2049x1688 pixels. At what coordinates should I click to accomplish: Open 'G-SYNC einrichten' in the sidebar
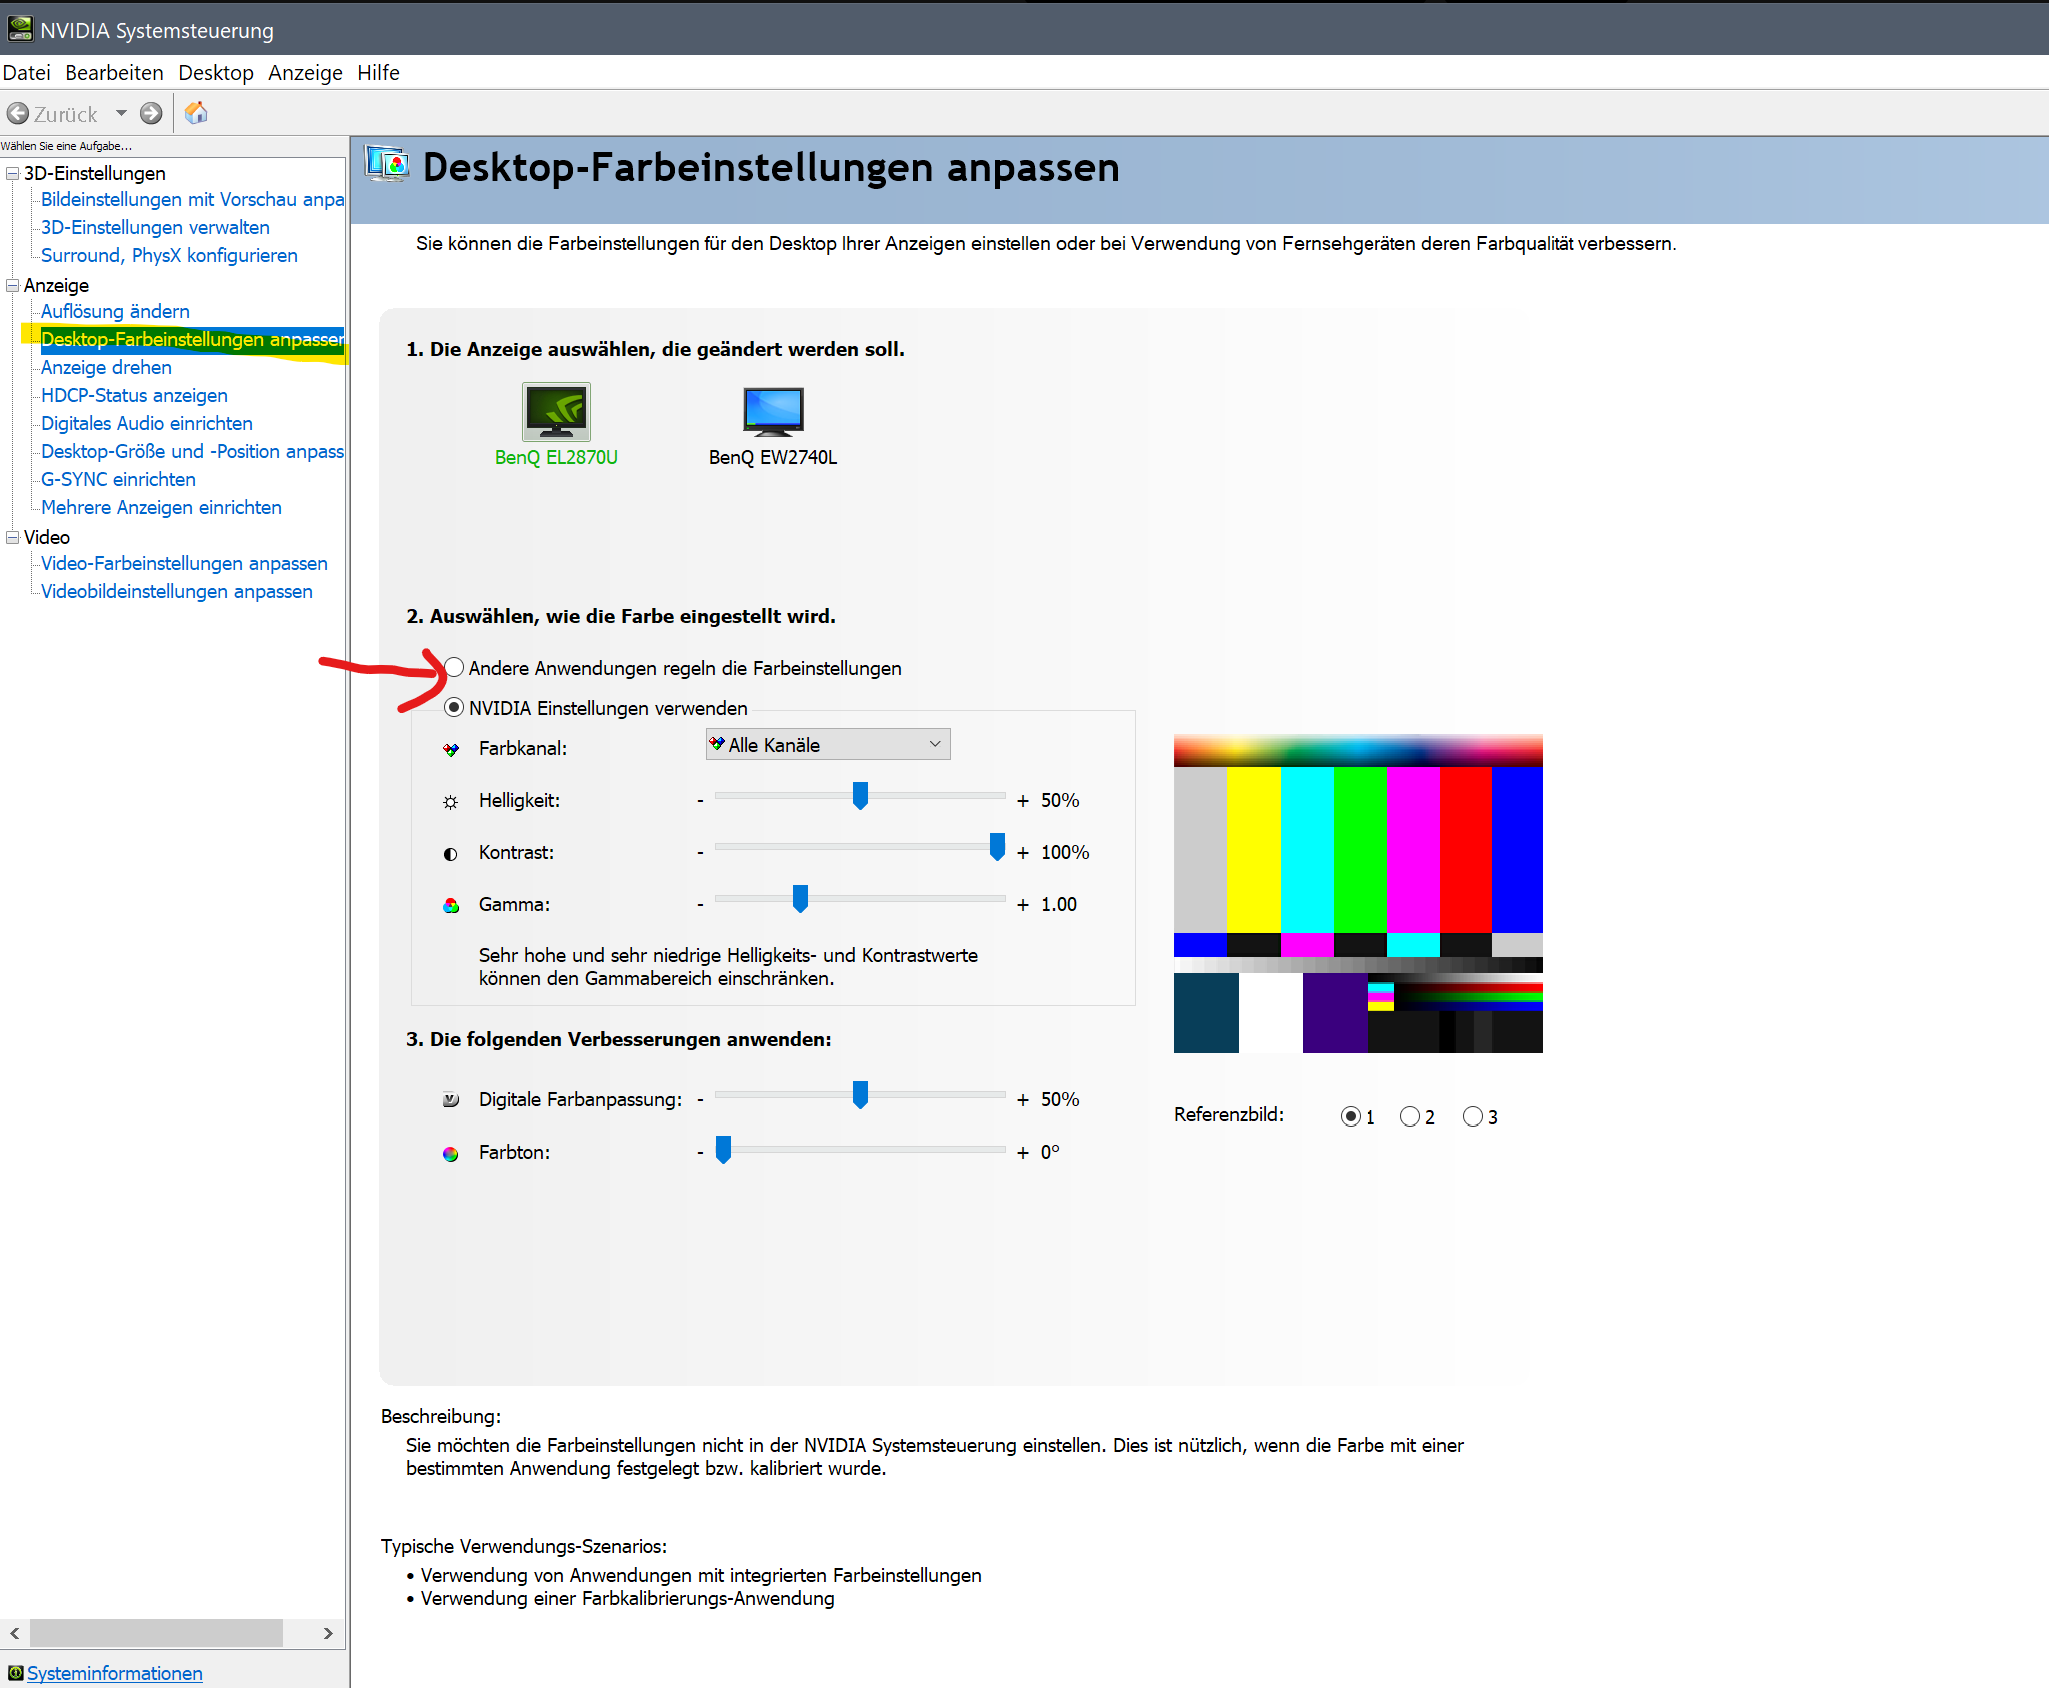pos(118,479)
